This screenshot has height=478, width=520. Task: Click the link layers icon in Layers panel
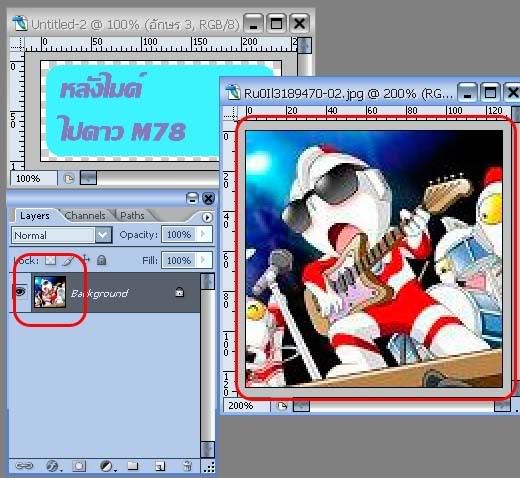[x=24, y=466]
